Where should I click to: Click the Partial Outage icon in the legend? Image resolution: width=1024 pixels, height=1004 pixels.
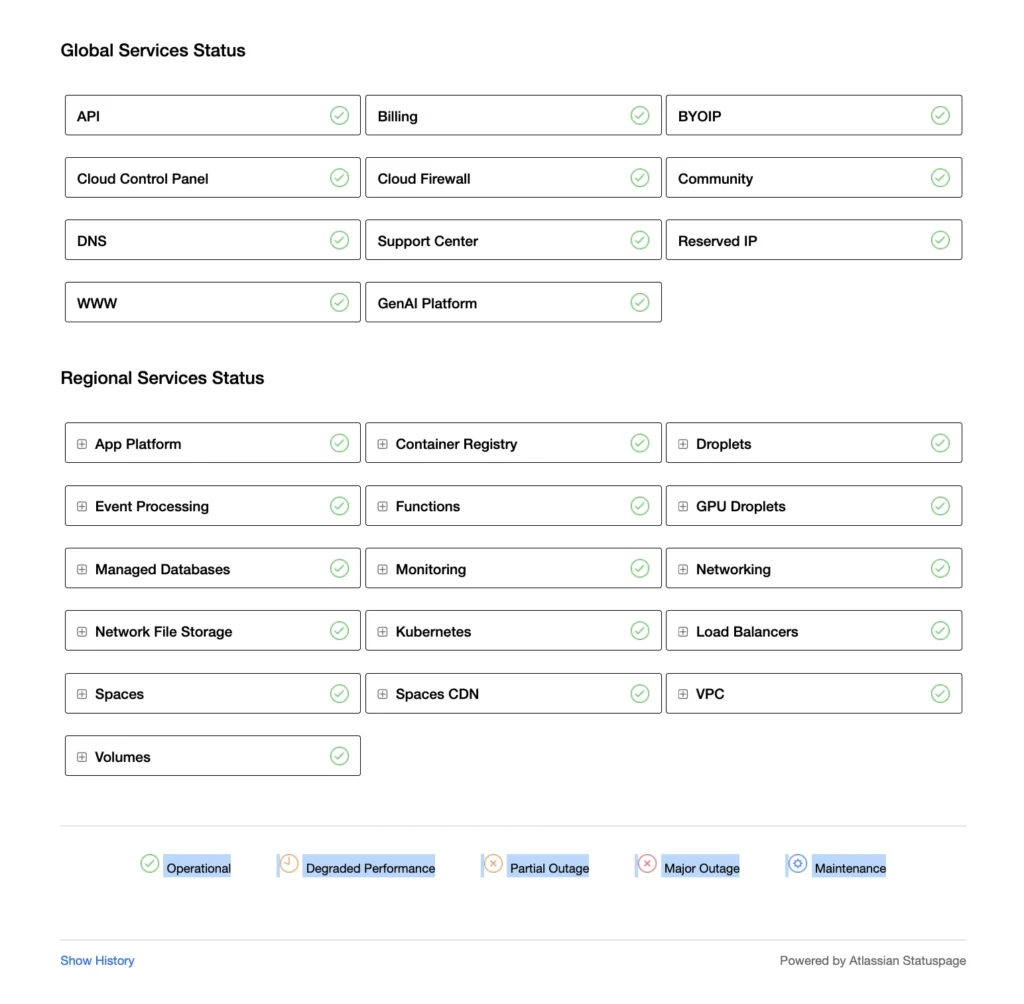493,863
